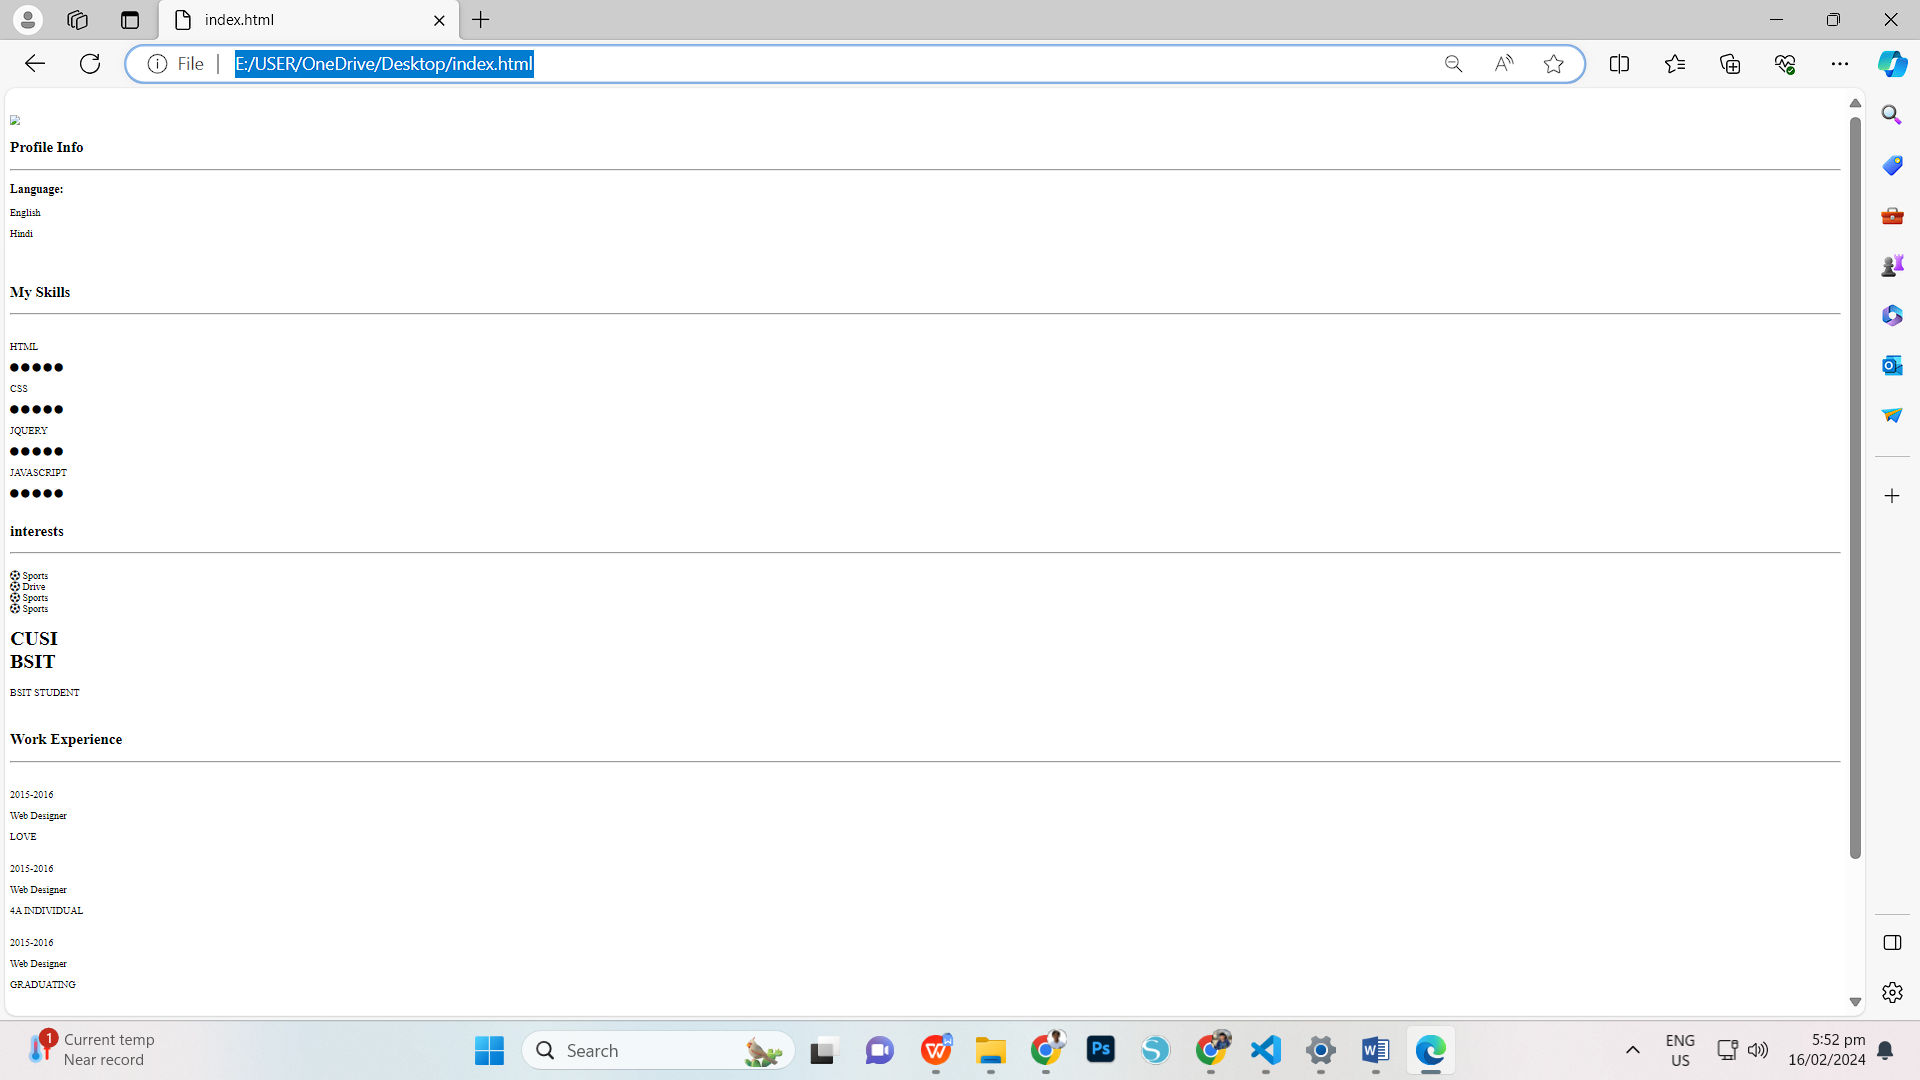
Task: Open Browser essentials heart icon
Action: [x=1785, y=64]
